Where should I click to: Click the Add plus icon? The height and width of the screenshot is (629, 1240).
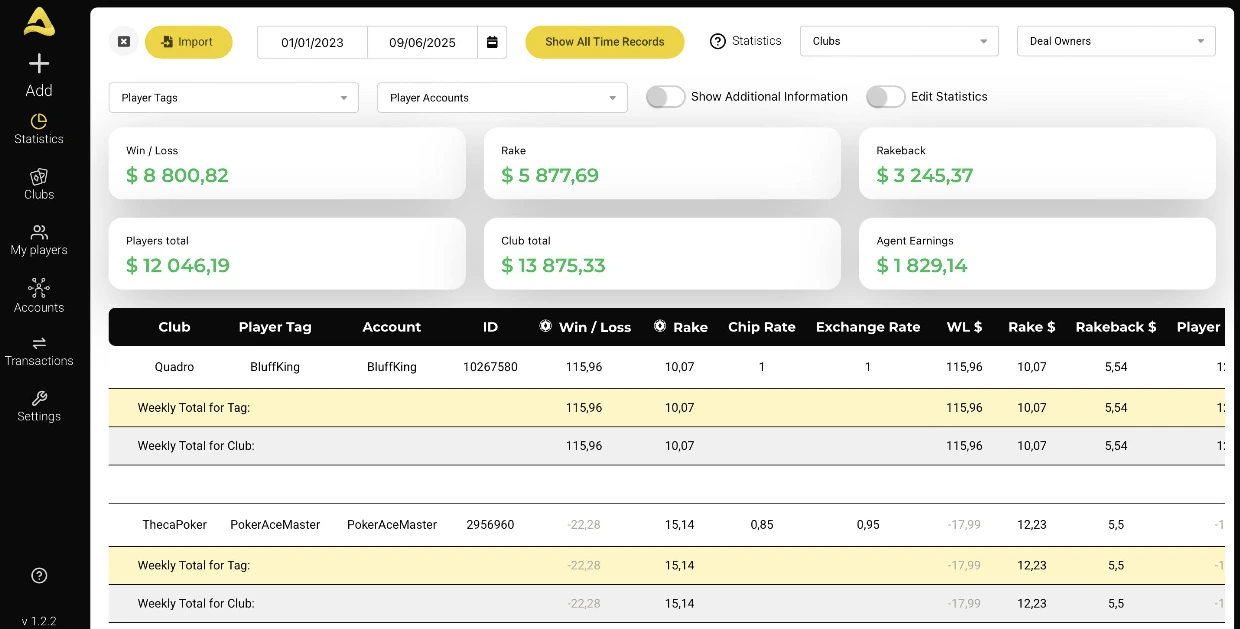39,64
